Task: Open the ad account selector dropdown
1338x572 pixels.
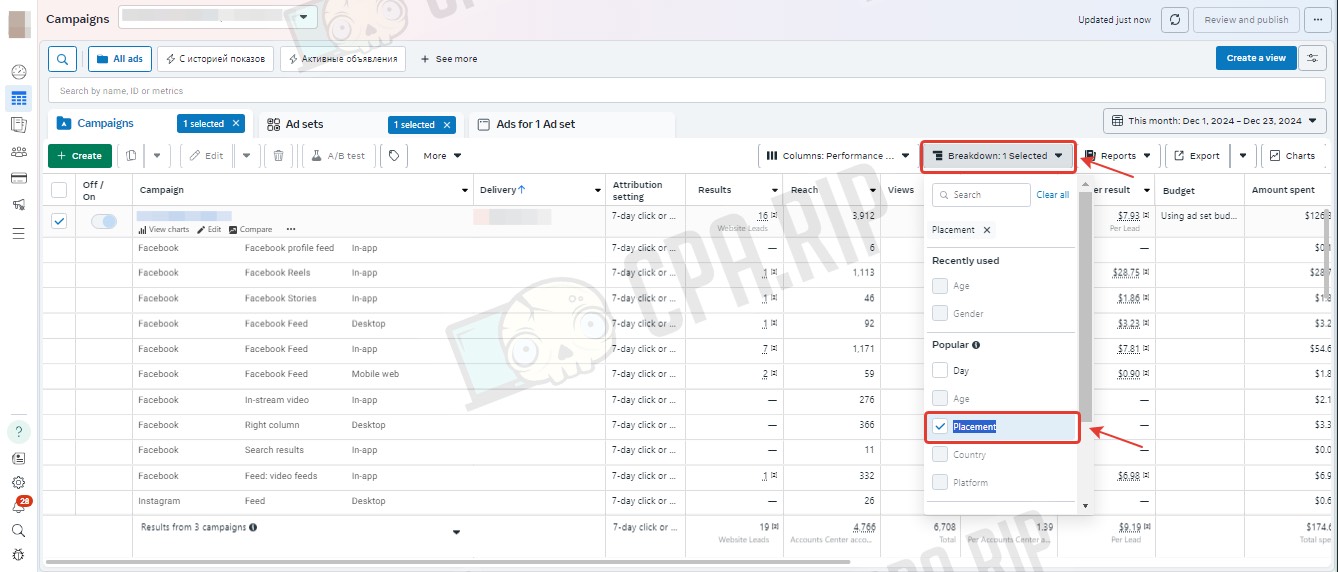Action: point(217,17)
